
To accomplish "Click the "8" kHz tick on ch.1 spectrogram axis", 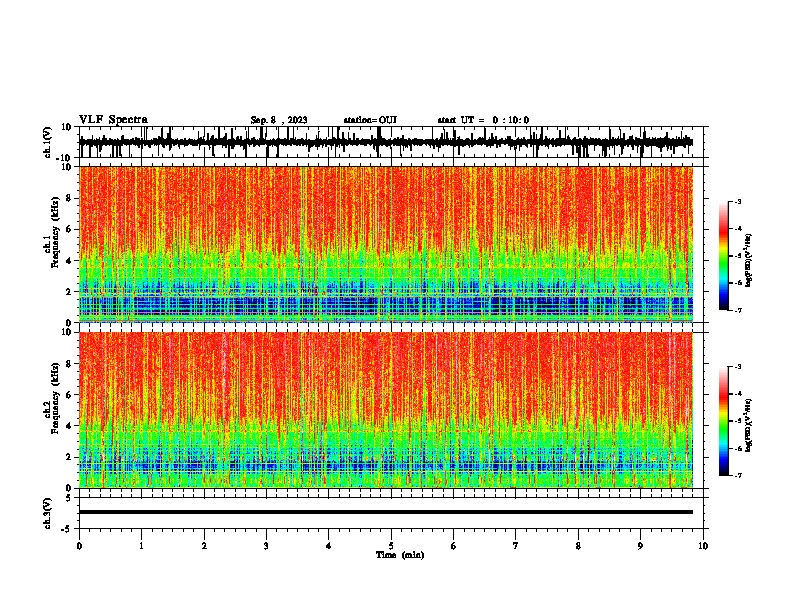I will [69, 198].
